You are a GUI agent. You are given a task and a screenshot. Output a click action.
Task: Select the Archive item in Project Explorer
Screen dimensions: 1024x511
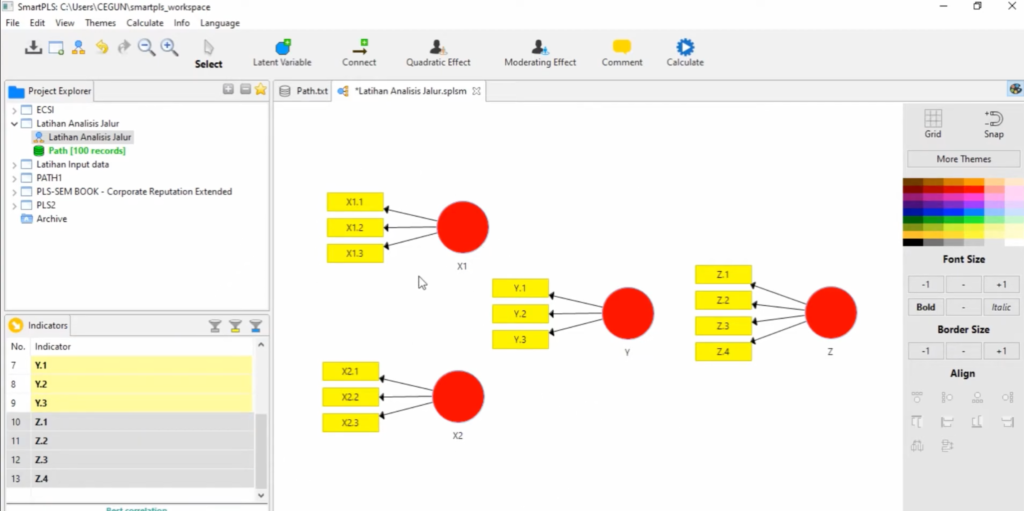click(x=52, y=219)
